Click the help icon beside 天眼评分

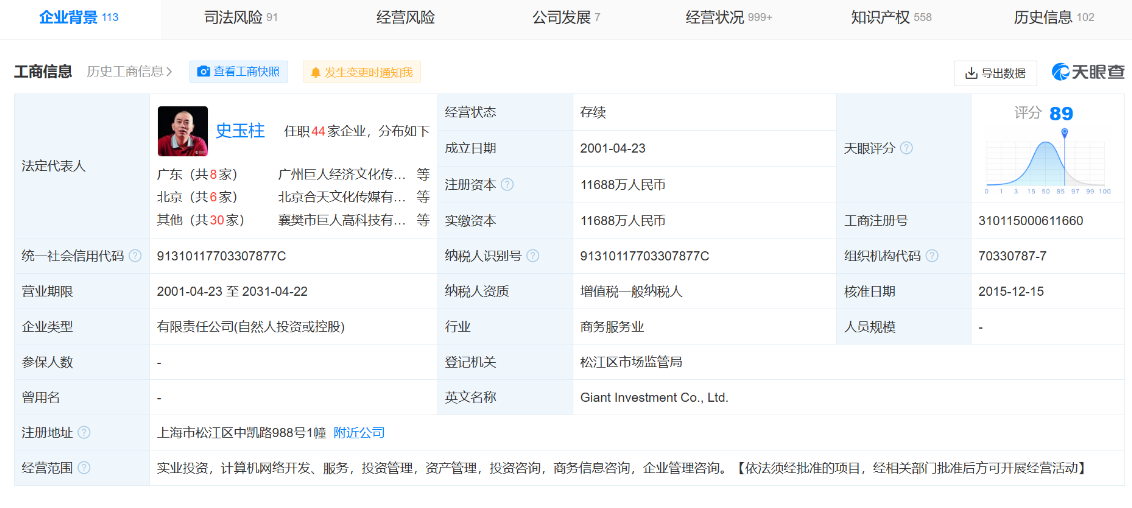tap(906, 148)
